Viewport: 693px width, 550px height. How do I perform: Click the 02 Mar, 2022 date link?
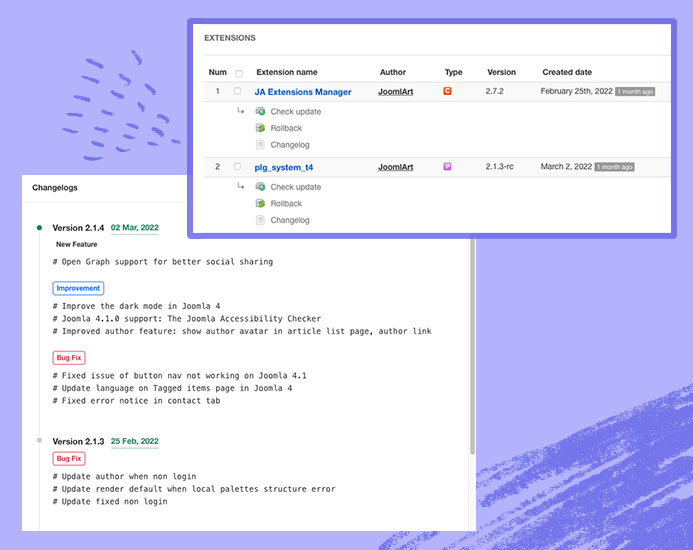tap(135, 228)
